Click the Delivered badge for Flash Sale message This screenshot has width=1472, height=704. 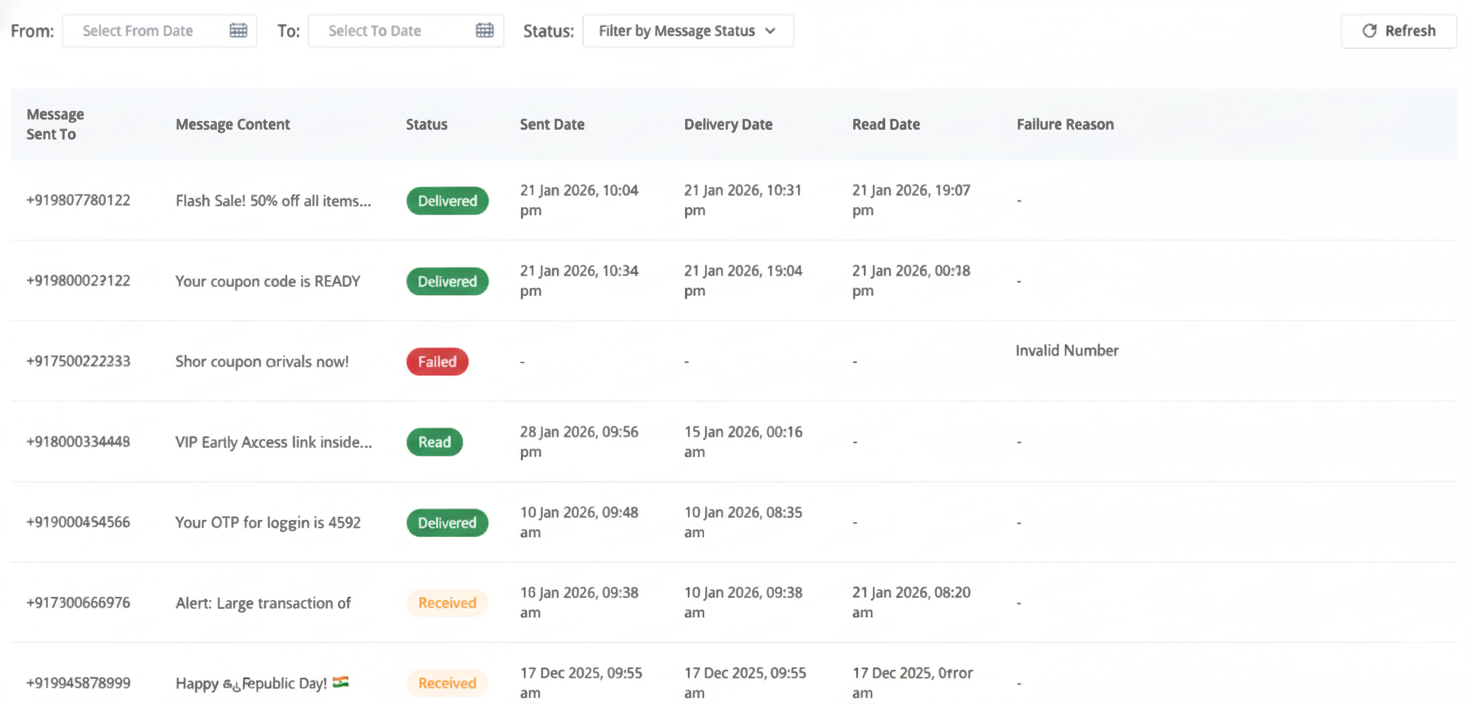(x=447, y=201)
